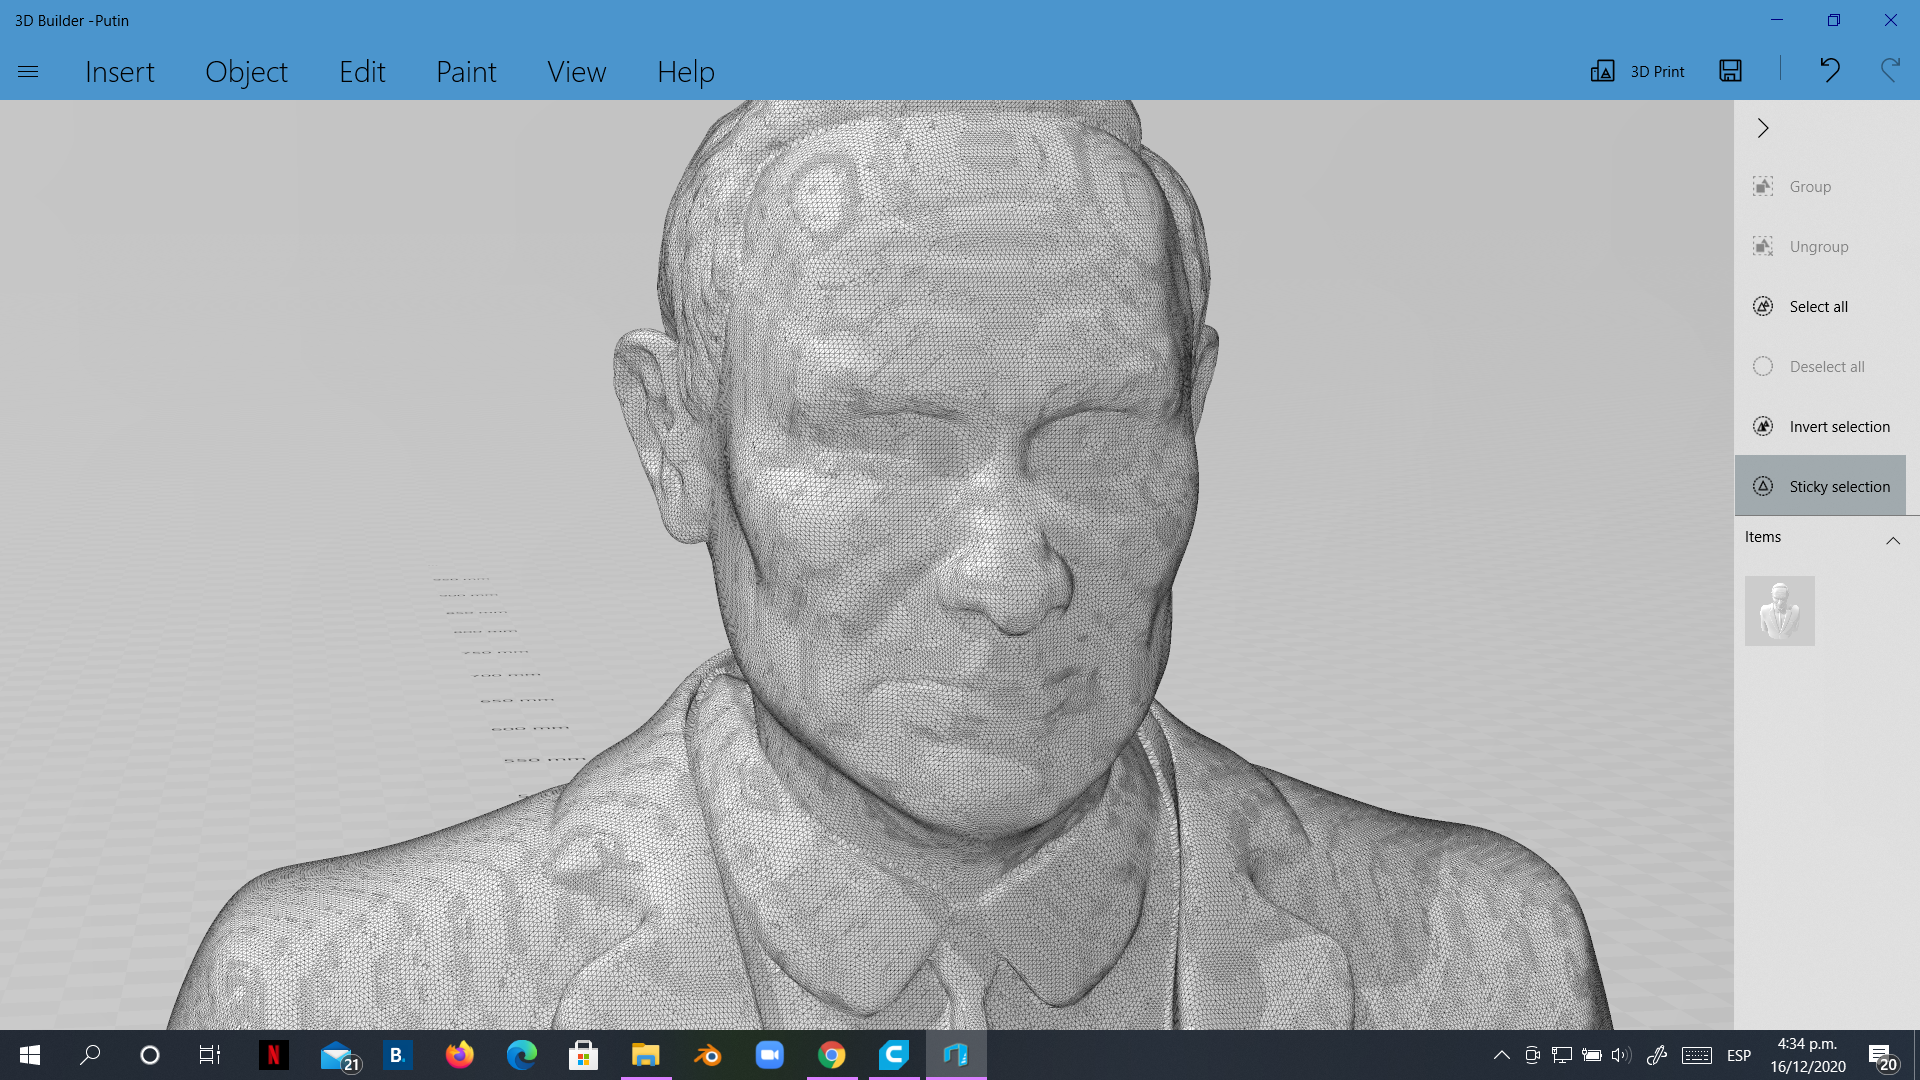Launch Blender from the taskbar
The width and height of the screenshot is (1920, 1080).
coord(708,1055)
